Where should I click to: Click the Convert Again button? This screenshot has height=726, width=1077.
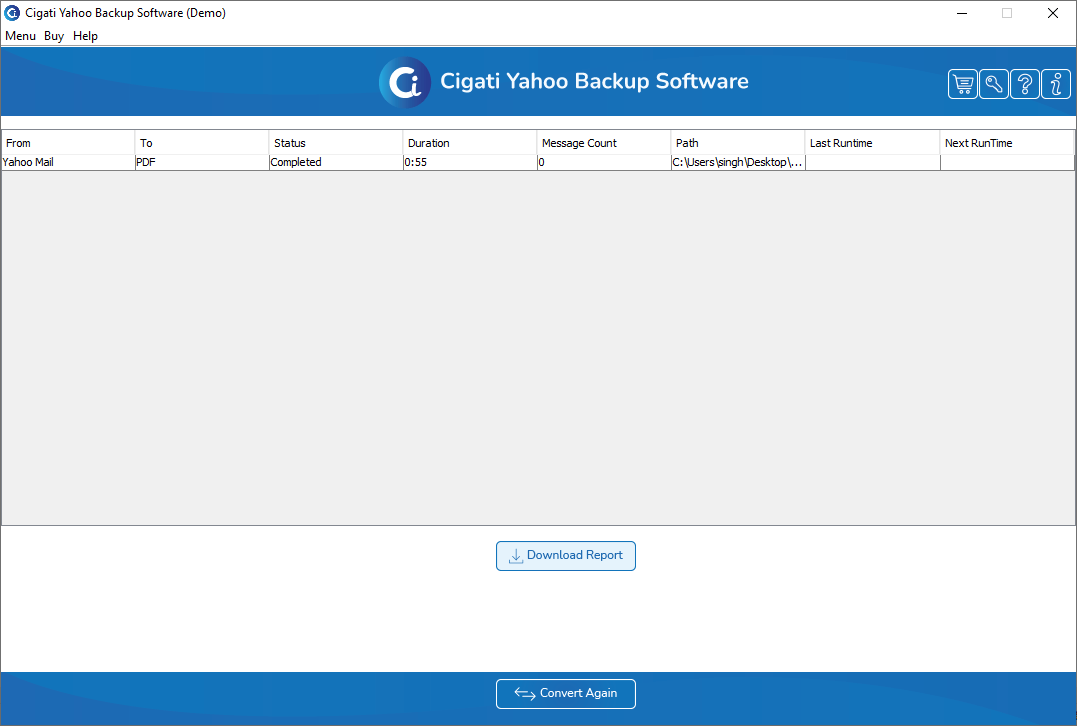pyautogui.click(x=565, y=694)
